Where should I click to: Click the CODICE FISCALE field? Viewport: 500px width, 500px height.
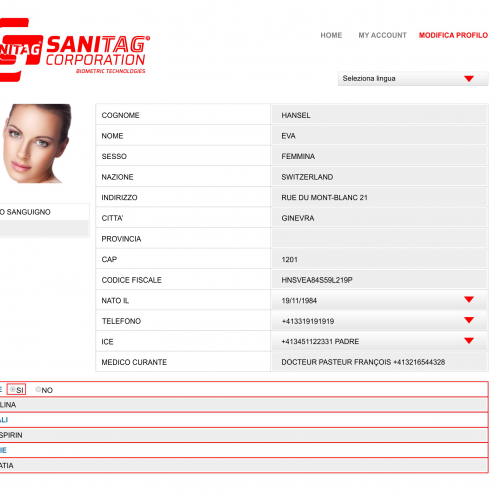[x=380, y=280]
